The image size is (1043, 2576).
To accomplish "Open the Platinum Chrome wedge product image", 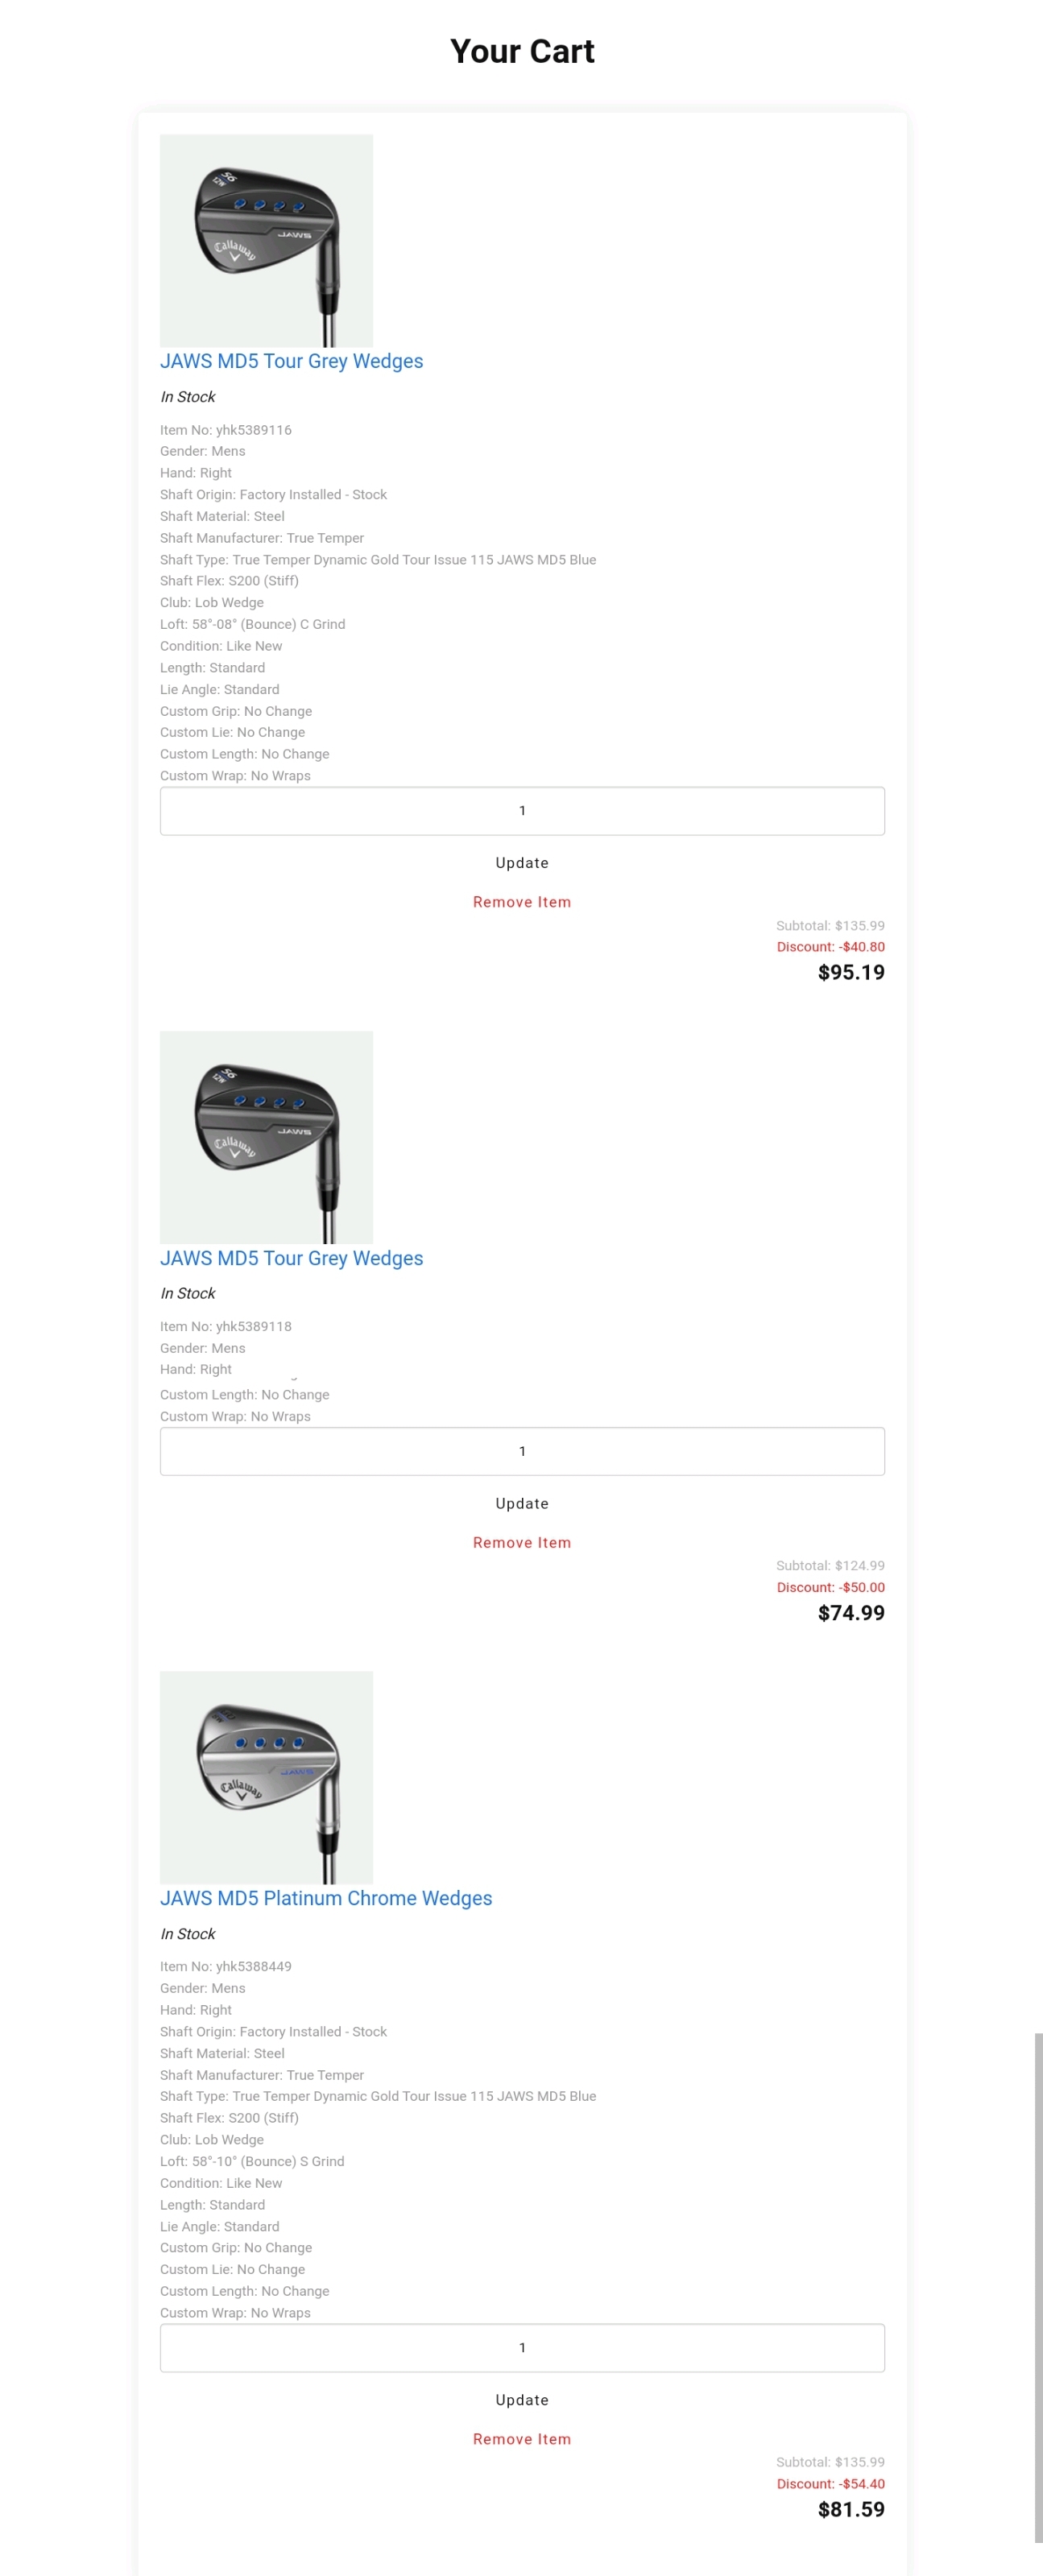I will click(x=266, y=1777).
